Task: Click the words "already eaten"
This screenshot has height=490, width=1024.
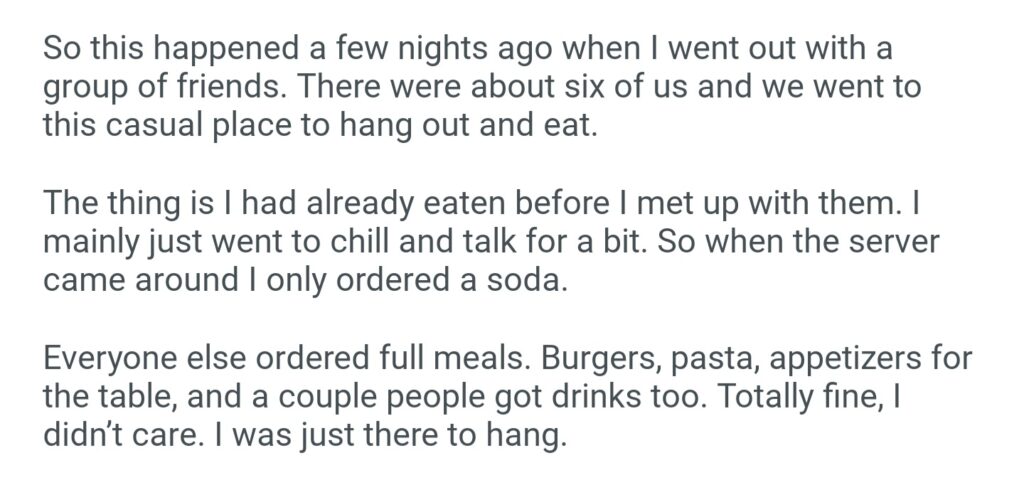Action: coord(366,205)
